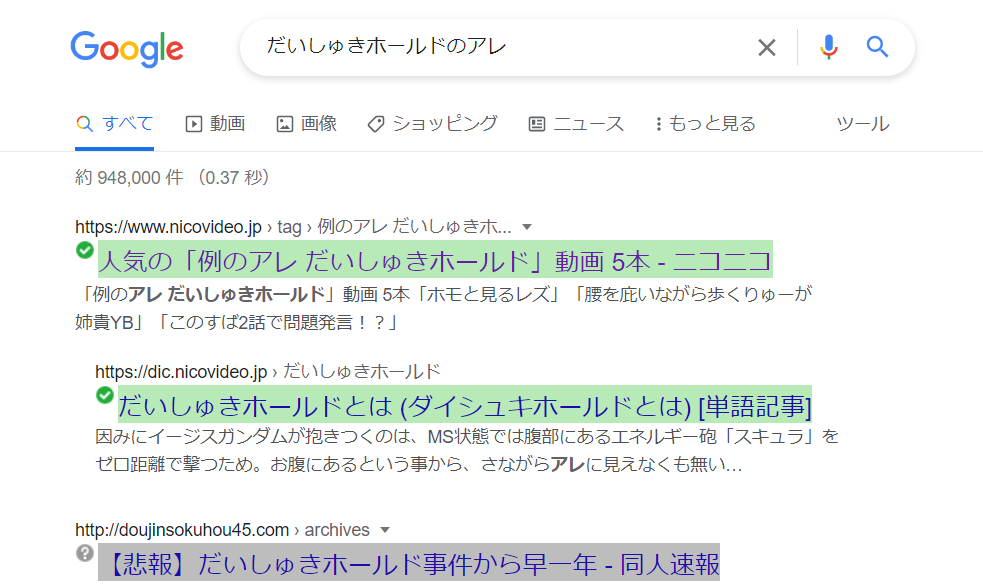Open the ショッピング tab
Viewport: 983px width, 584px height.
[433, 123]
